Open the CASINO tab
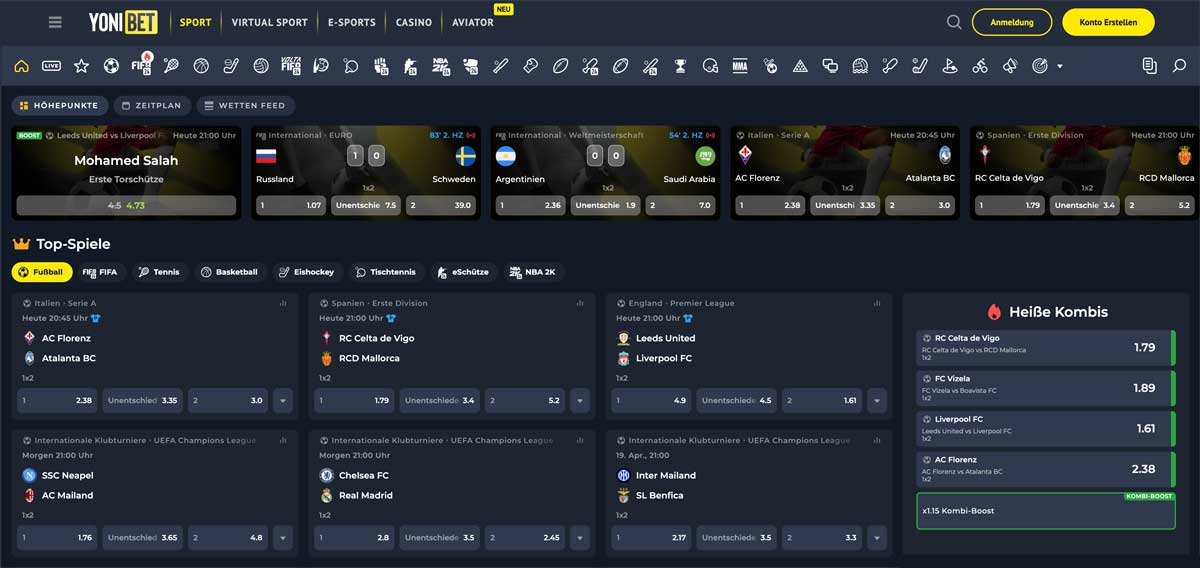The height and width of the screenshot is (568, 1200). (x=414, y=22)
